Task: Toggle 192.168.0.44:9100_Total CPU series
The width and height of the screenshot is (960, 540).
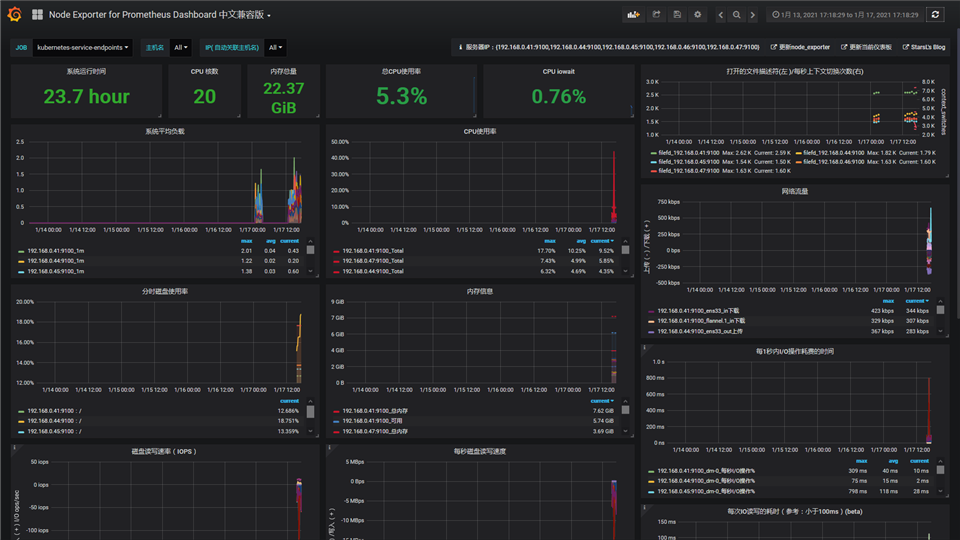Action: (373, 271)
